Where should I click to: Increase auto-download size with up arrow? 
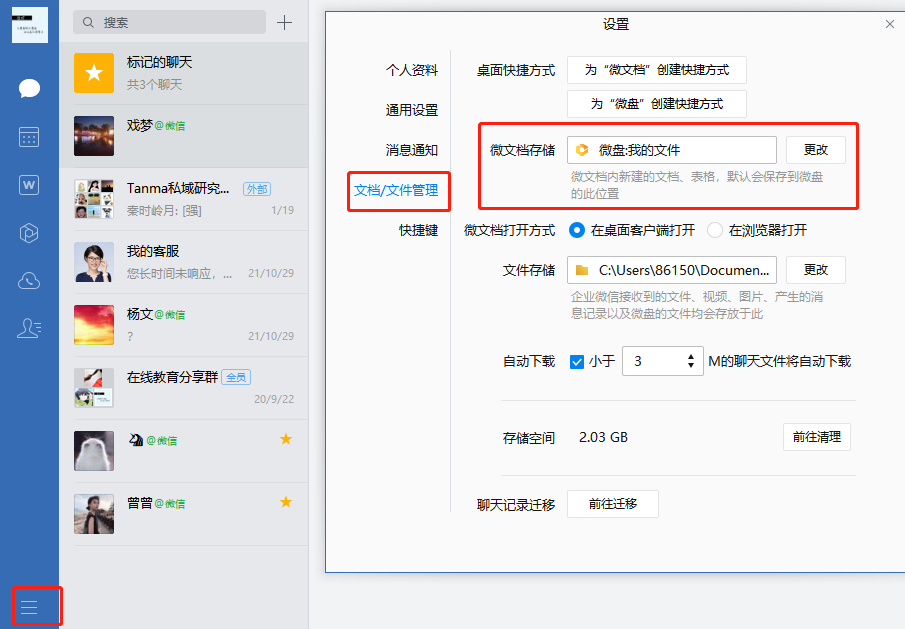[x=690, y=357]
